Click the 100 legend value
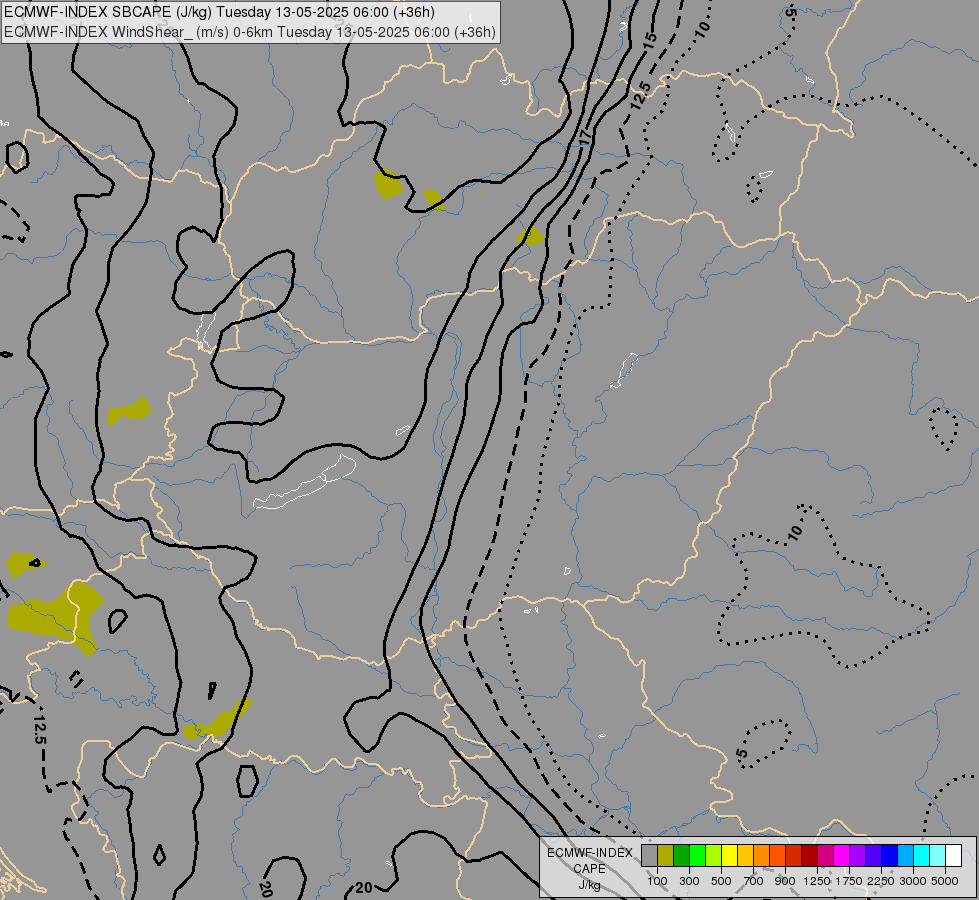979x900 pixels. point(657,881)
